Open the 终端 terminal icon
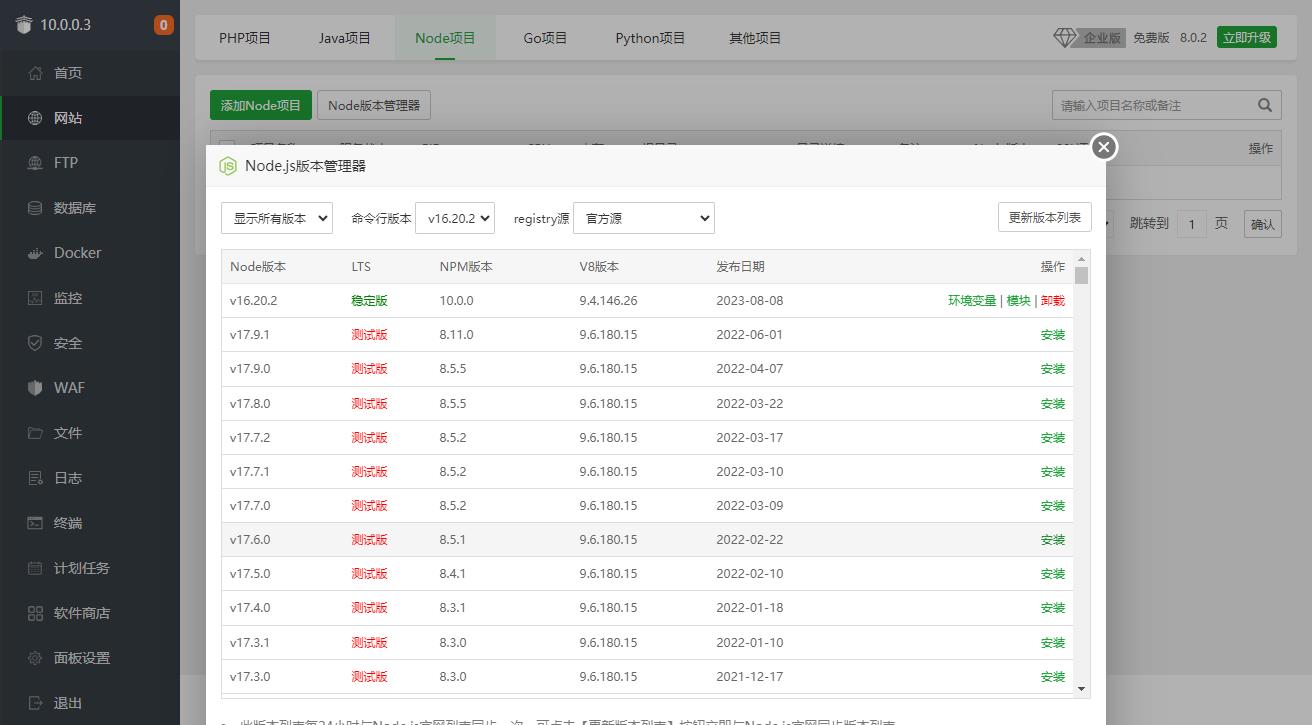 click(36, 523)
